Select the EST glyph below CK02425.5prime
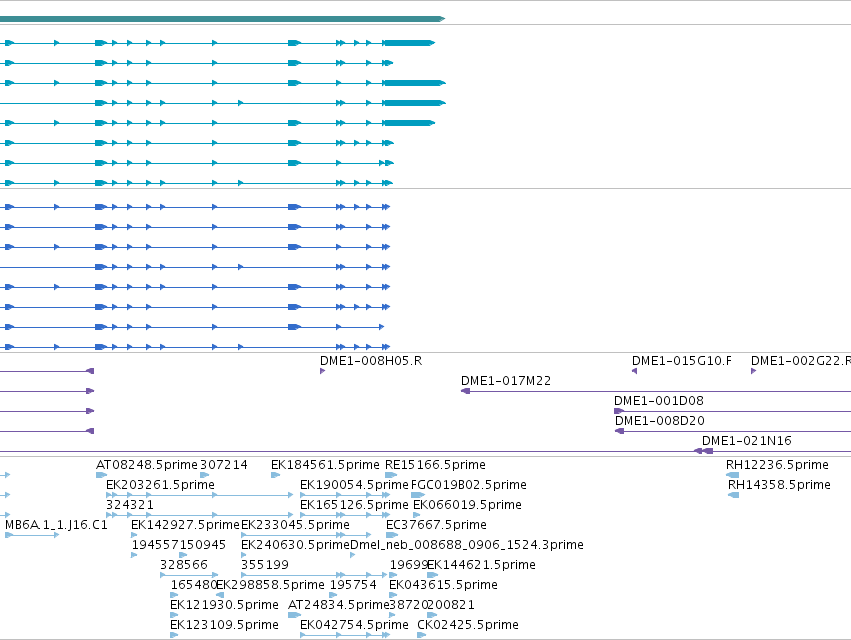Viewport: 851px width, 640px height. click(x=421, y=635)
